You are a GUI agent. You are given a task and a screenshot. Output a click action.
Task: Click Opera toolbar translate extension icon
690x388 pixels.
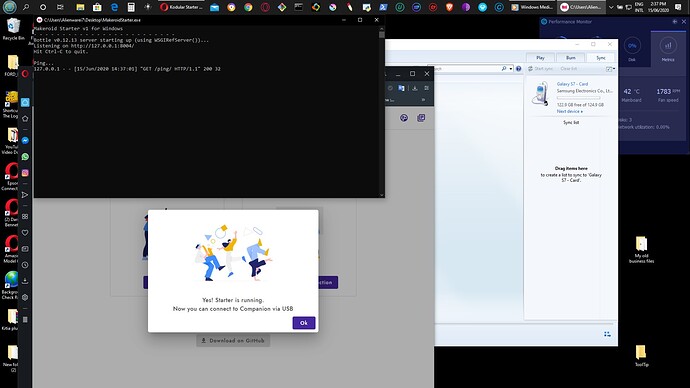401,88
